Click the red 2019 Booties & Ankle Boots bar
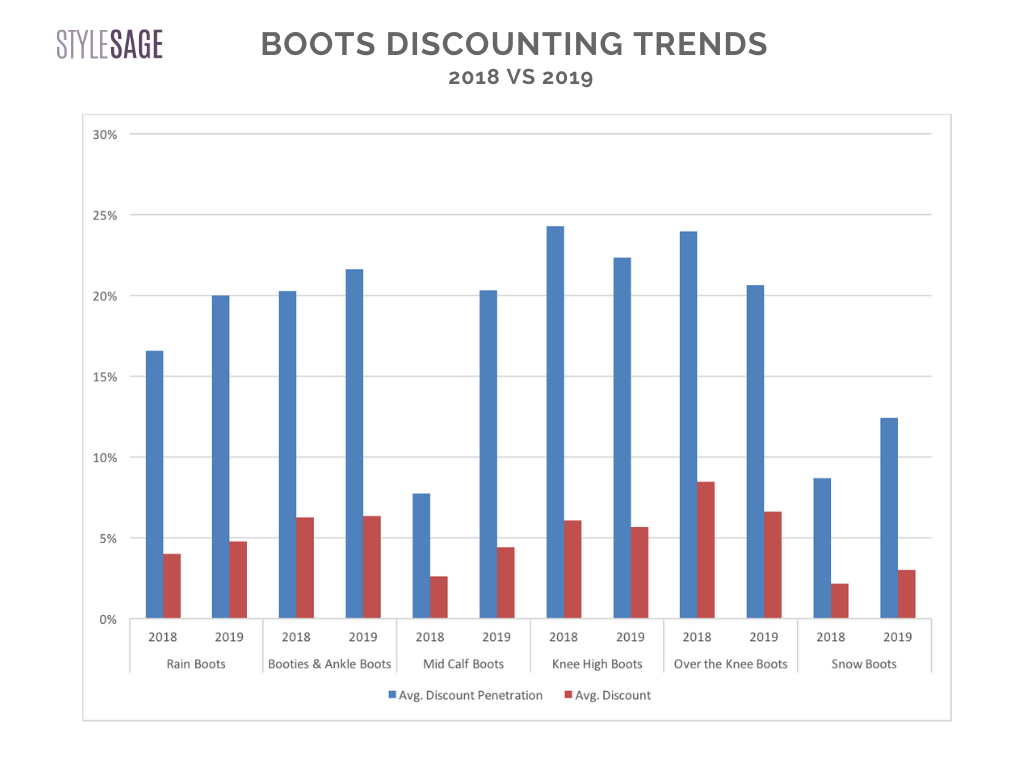The width and height of the screenshot is (1024, 768). coord(372,567)
